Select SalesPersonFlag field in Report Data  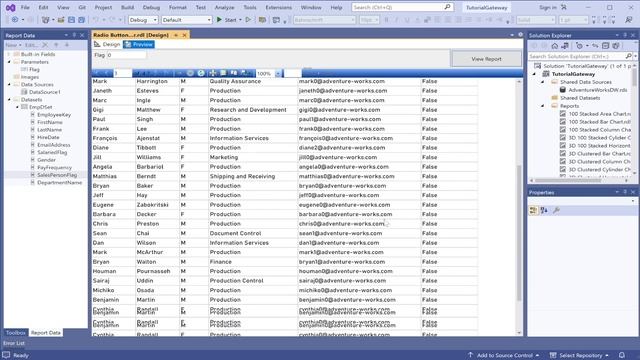point(57,175)
